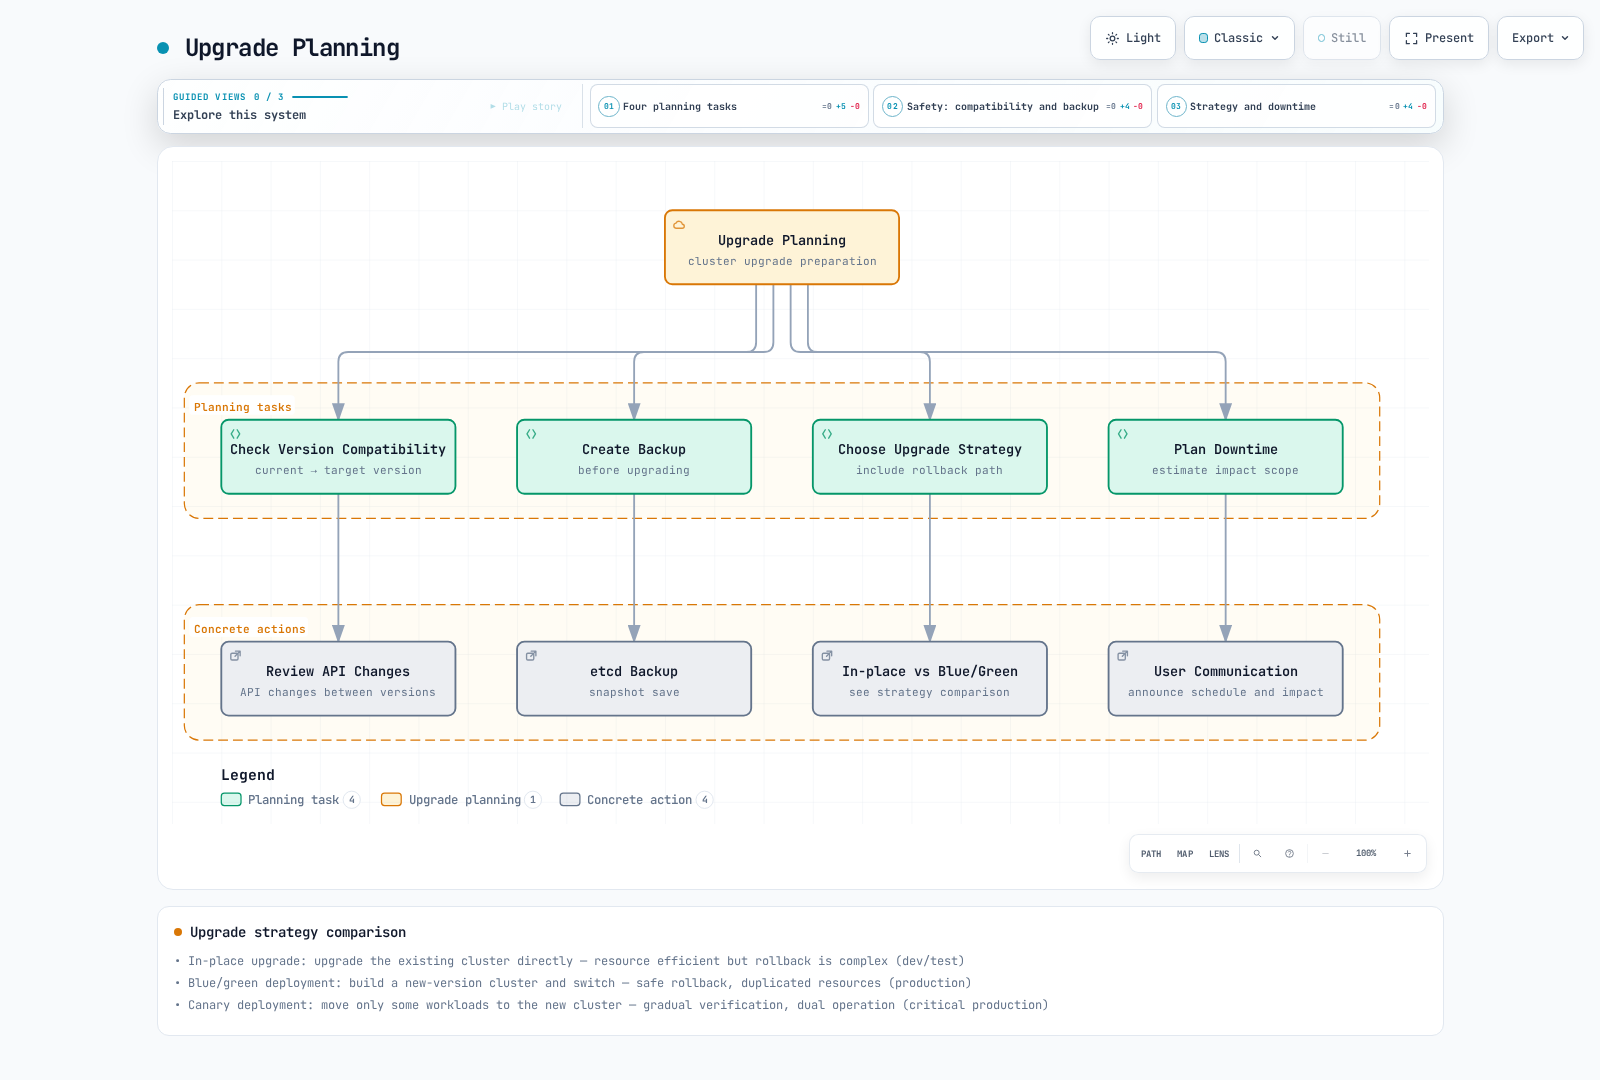1600x1080 pixels.
Task: Click the Explore this system text
Action: pyautogui.click(x=240, y=115)
